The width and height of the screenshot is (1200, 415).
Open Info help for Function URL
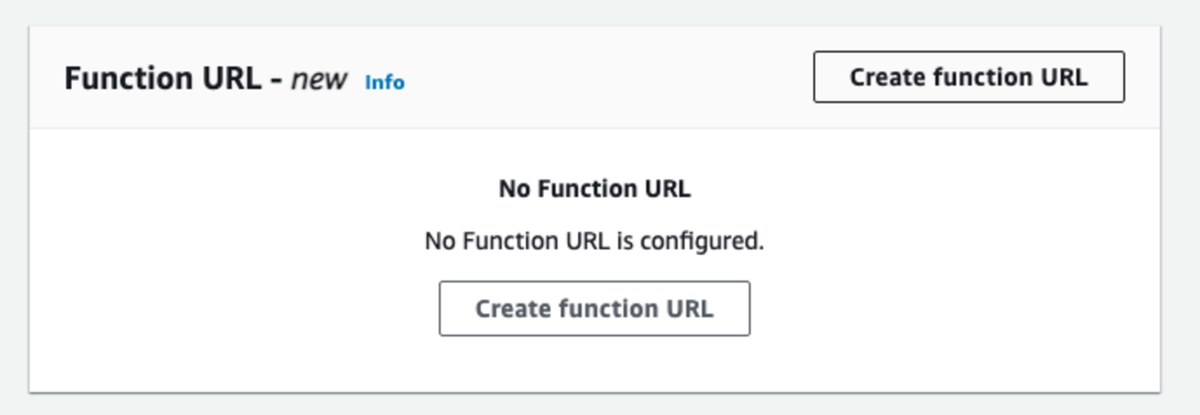coord(384,82)
